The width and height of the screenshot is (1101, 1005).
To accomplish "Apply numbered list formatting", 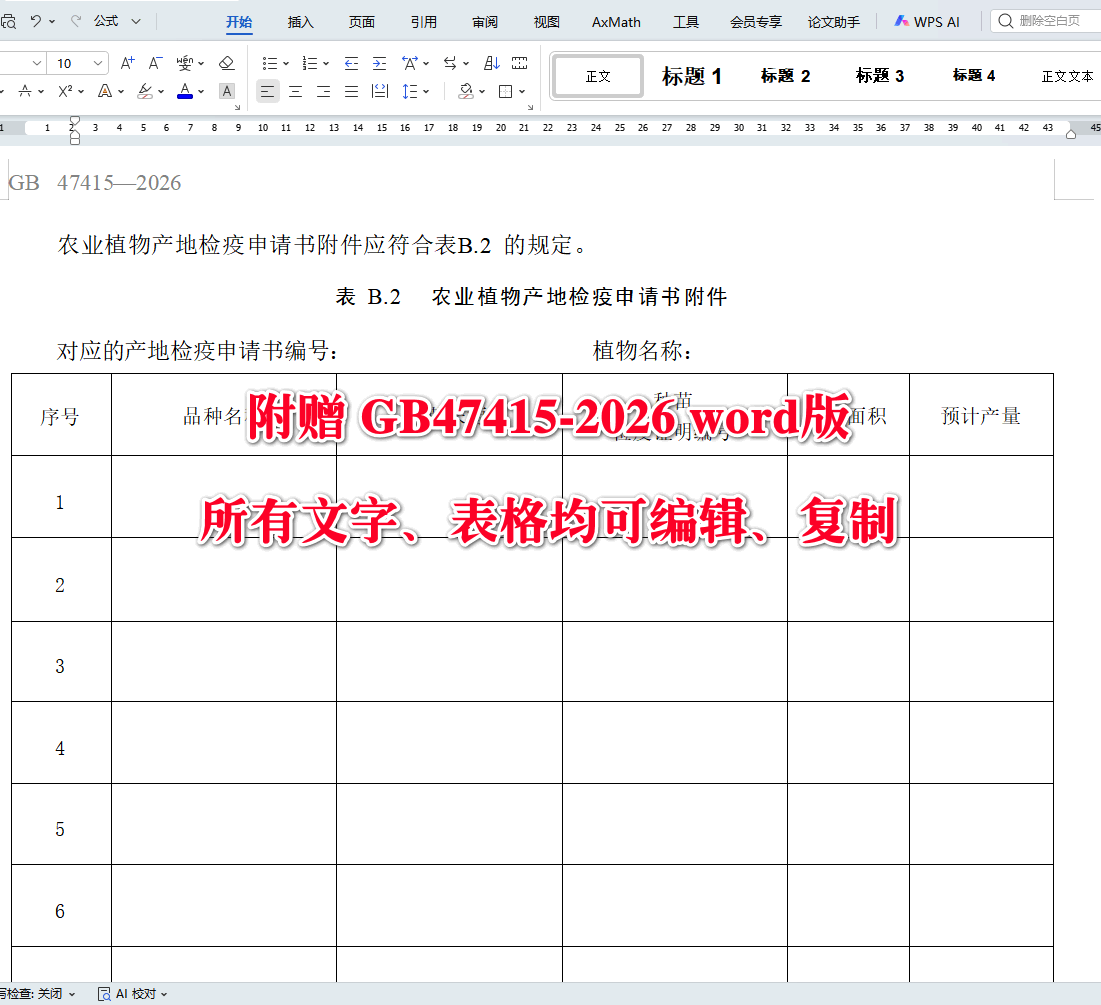I will (x=310, y=63).
